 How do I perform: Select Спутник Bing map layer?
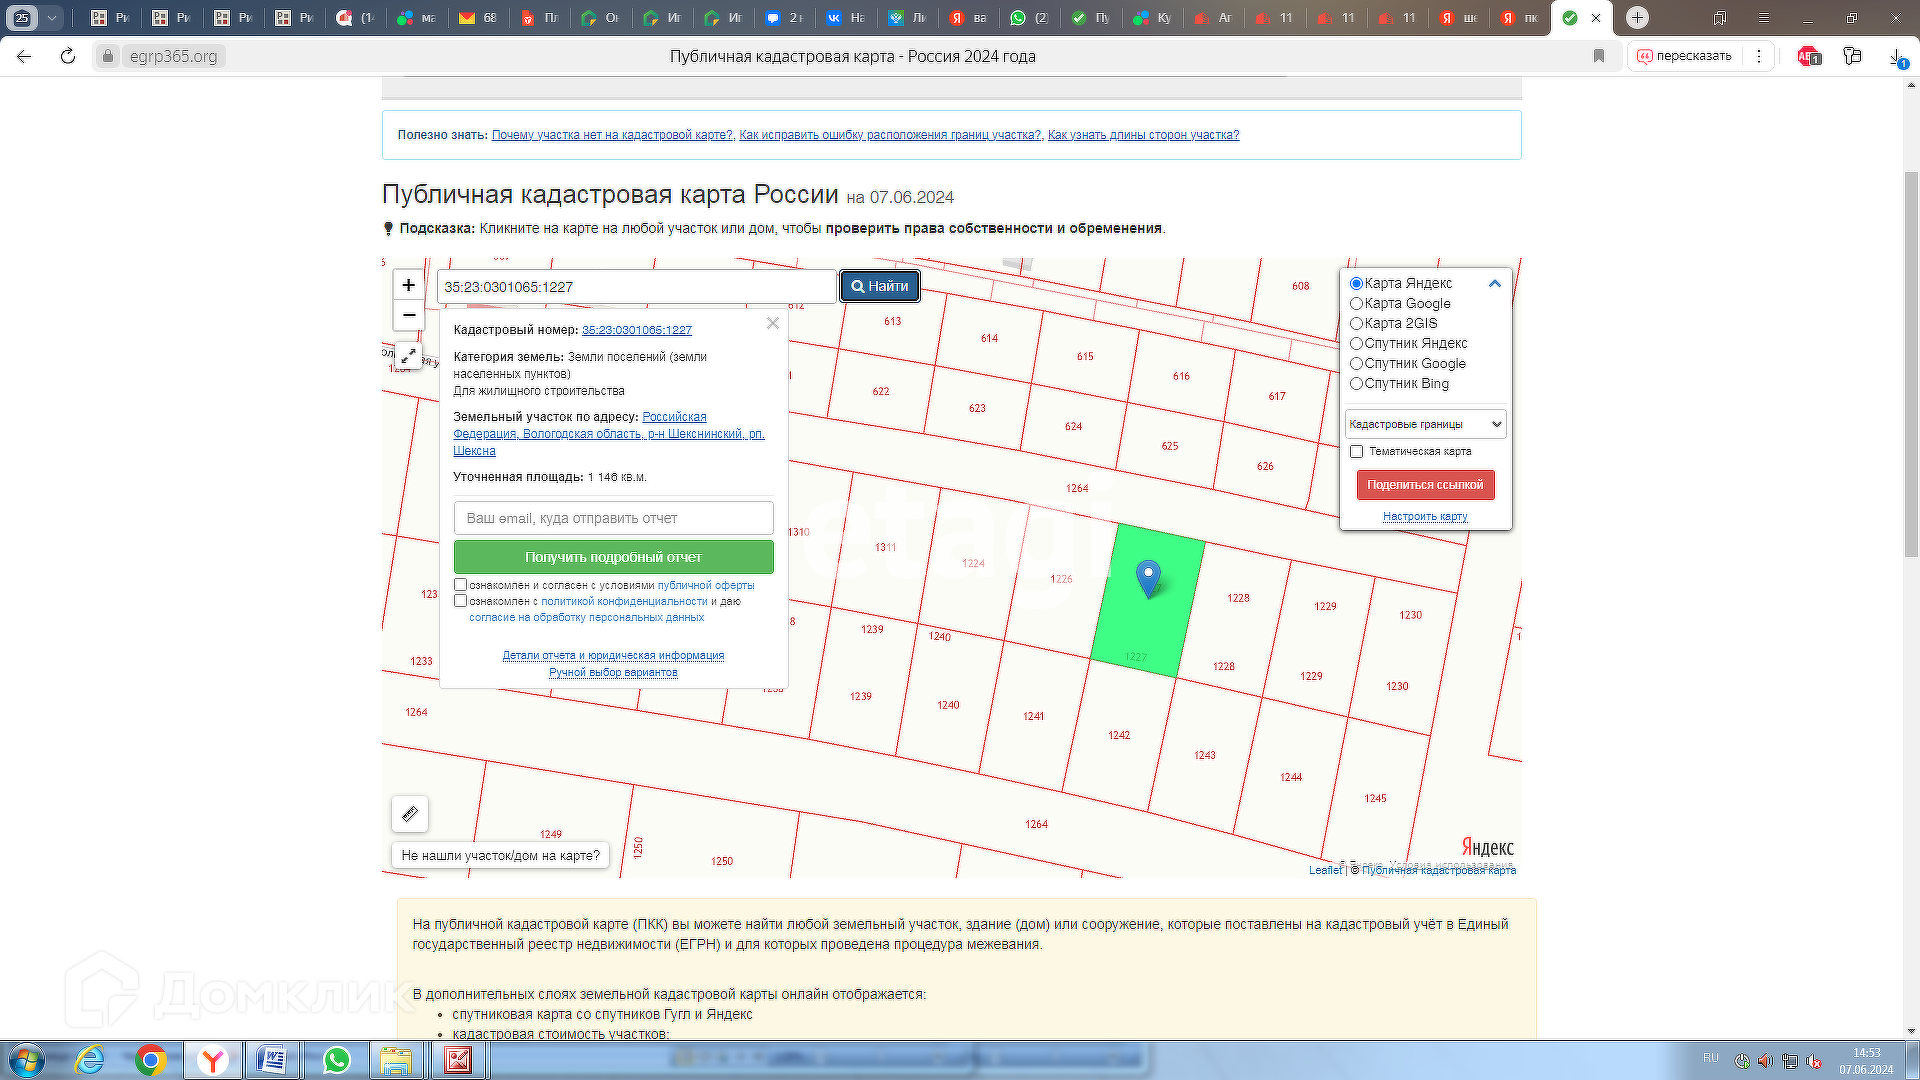(1357, 384)
